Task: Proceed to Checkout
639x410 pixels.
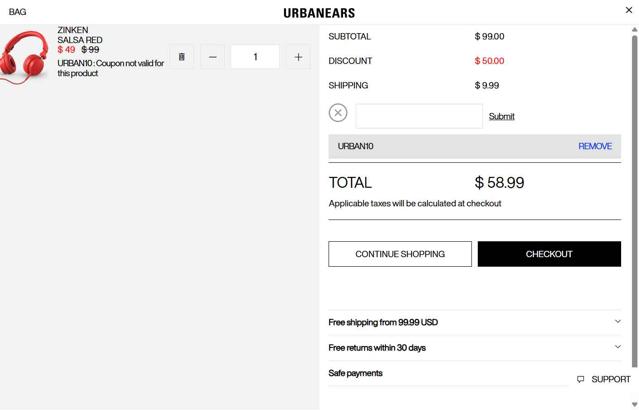Action: pyautogui.click(x=549, y=254)
